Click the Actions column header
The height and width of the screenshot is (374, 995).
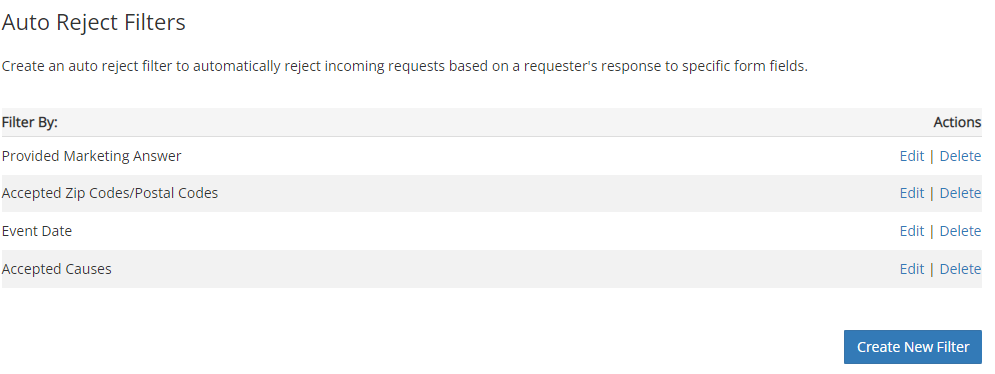click(x=957, y=123)
